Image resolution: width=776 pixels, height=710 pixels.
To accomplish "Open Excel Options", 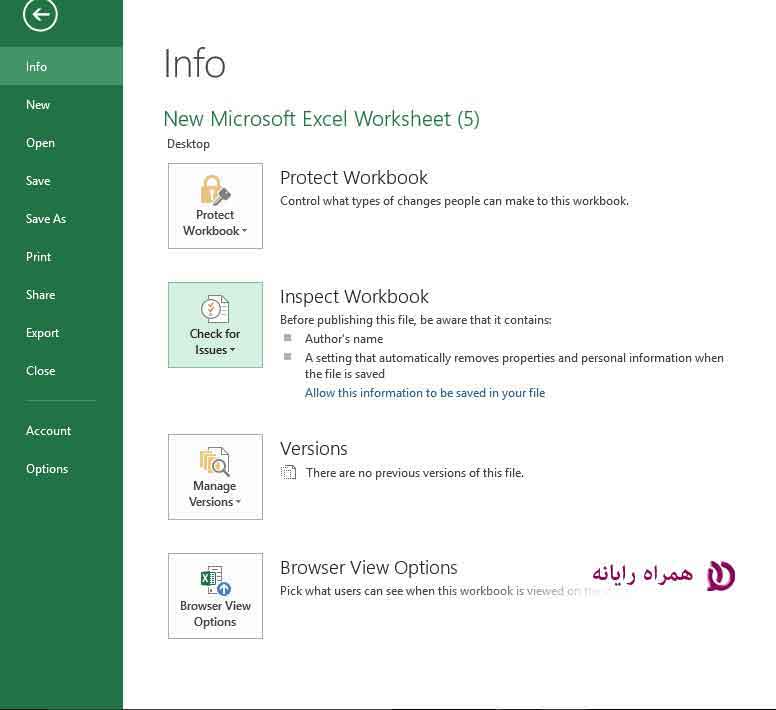I will pyautogui.click(x=61, y=469).
